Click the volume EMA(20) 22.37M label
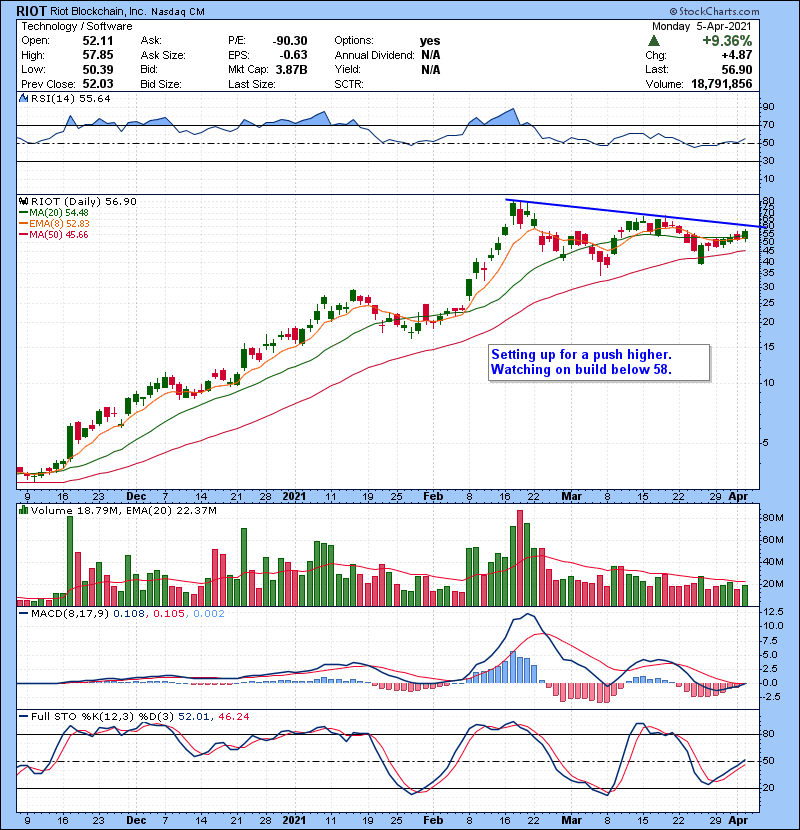 (x=174, y=510)
